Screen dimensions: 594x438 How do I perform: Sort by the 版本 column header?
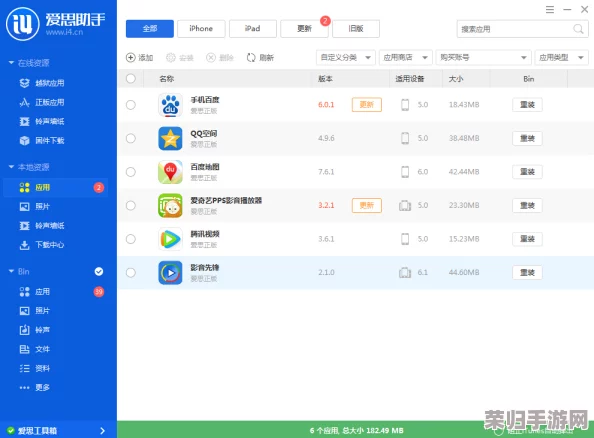click(x=325, y=79)
